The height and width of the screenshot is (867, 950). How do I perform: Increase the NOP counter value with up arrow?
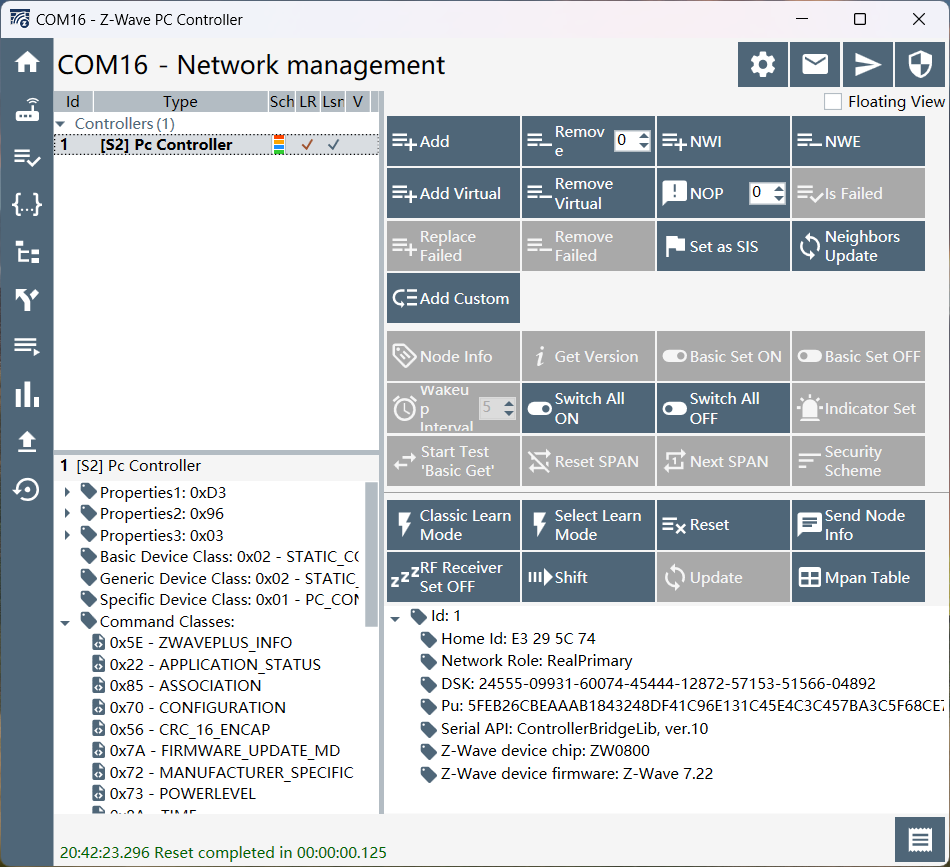pyautogui.click(x=779, y=188)
